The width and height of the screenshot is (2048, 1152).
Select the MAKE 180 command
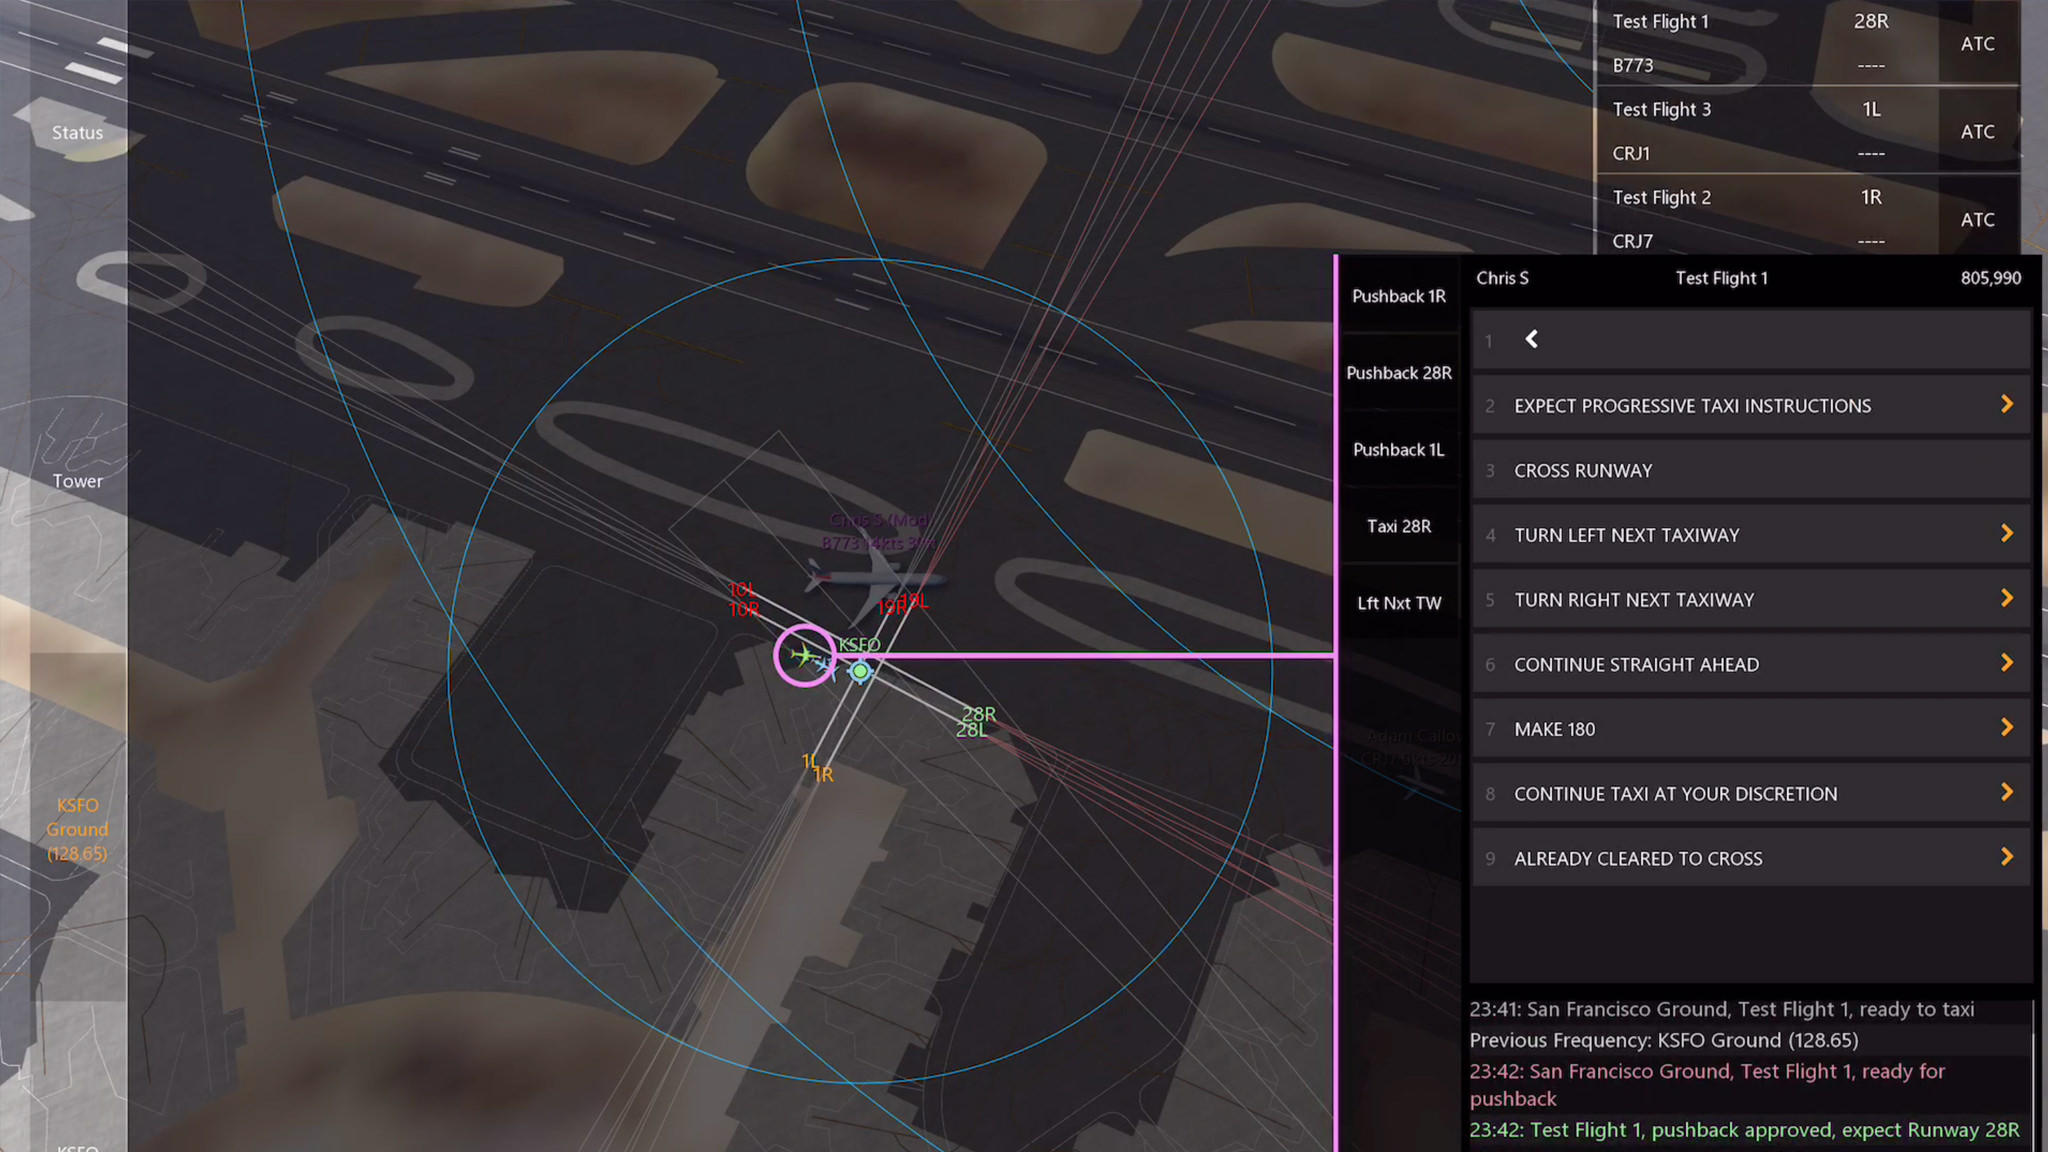[x=1751, y=729]
